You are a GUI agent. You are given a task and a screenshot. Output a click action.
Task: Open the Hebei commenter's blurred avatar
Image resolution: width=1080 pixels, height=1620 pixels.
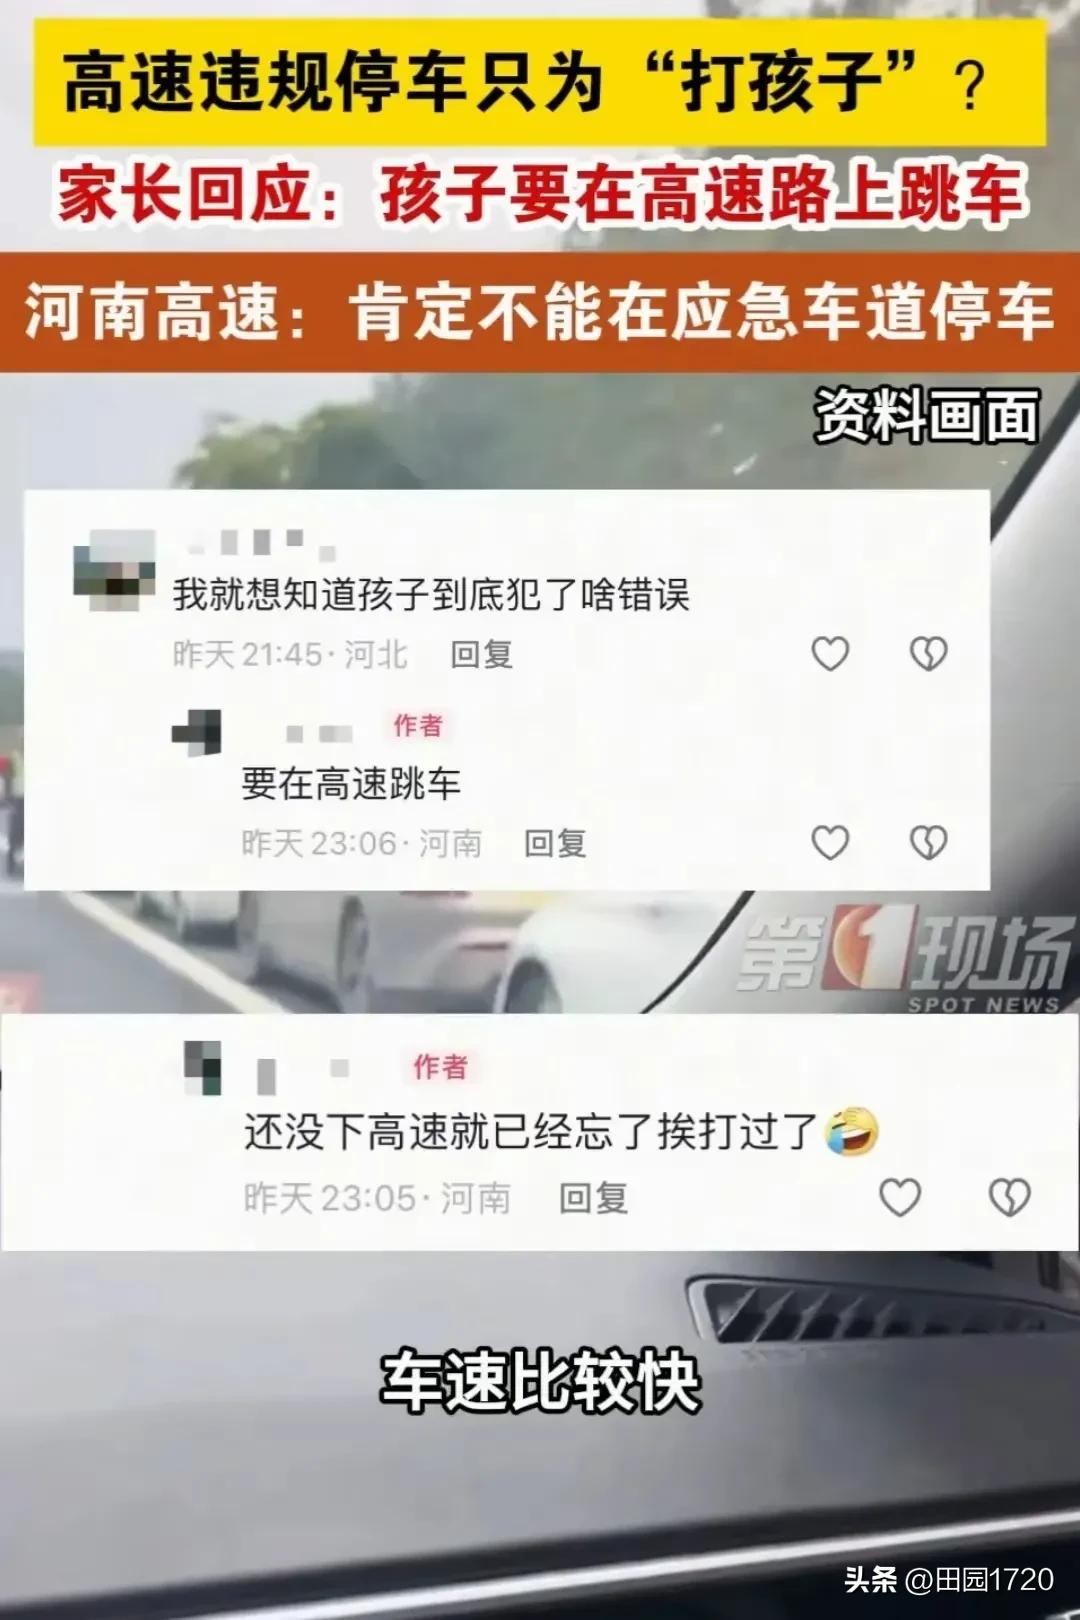pos(115,570)
